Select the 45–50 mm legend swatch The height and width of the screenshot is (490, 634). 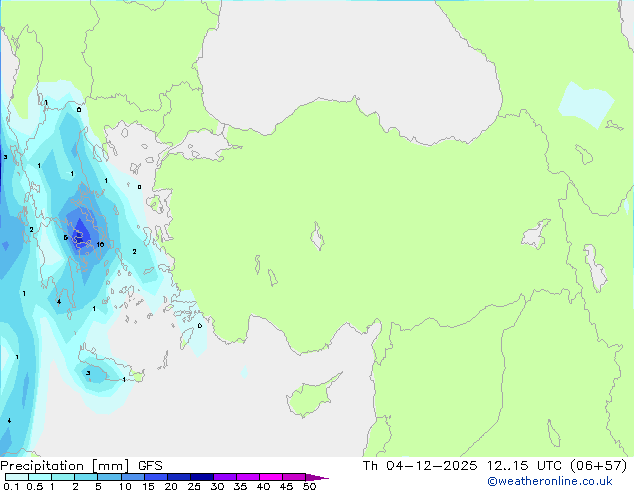pyautogui.click(x=294, y=477)
